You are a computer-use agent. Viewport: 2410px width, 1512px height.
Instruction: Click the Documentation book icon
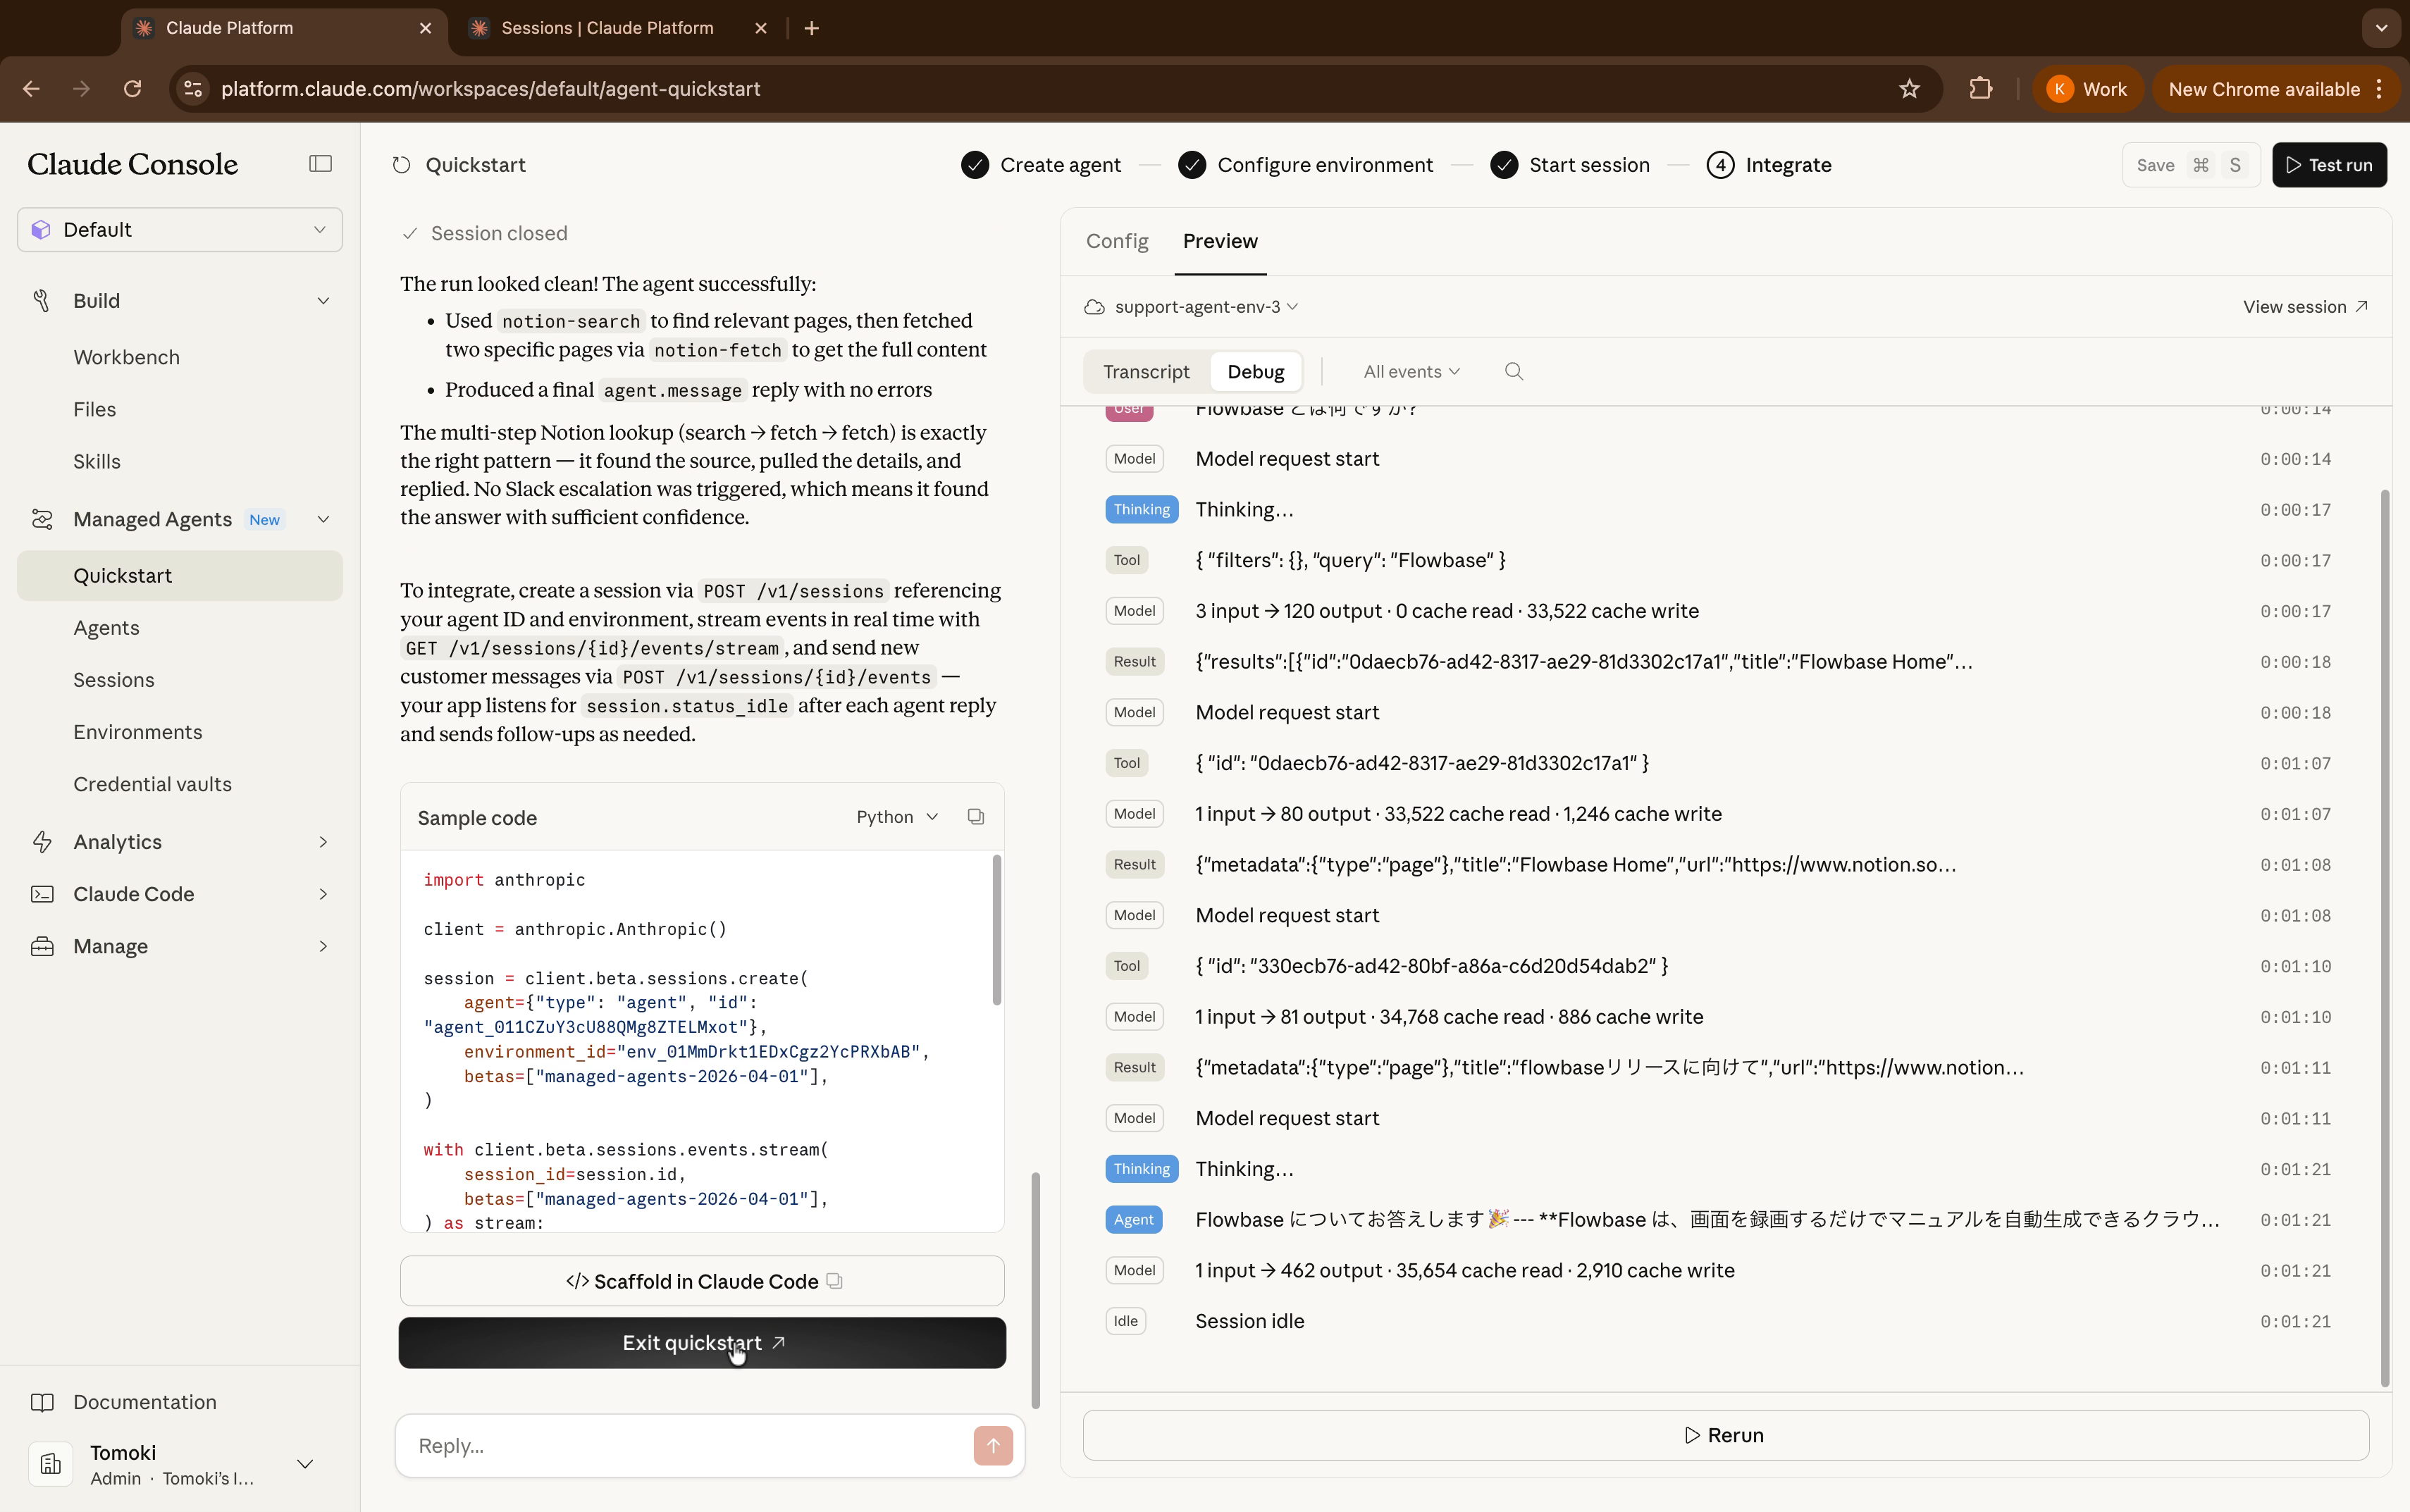pos(41,1402)
